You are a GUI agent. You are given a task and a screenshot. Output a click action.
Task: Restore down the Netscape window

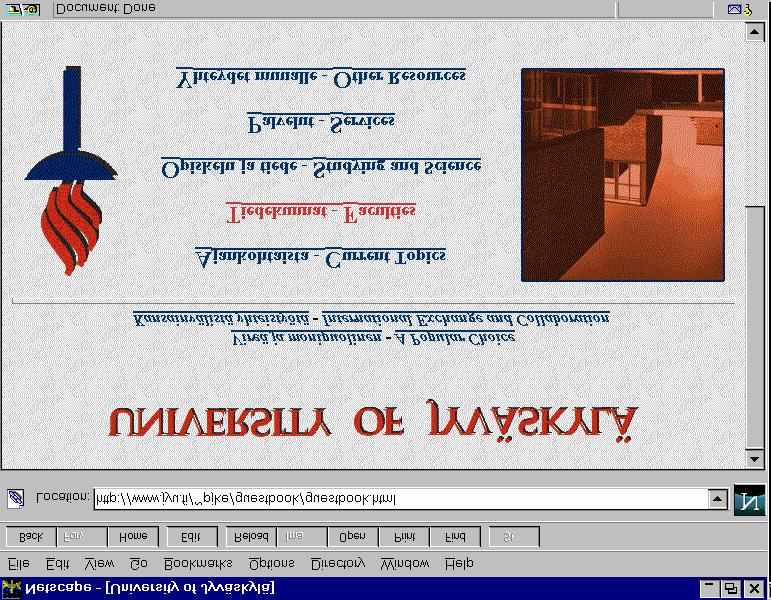click(730, 588)
